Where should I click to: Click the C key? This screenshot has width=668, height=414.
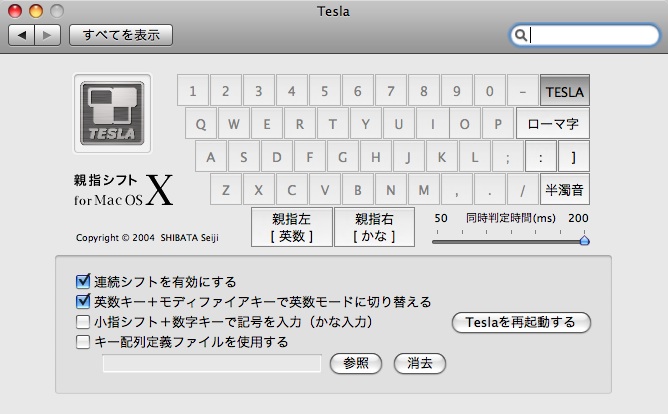pos(292,190)
